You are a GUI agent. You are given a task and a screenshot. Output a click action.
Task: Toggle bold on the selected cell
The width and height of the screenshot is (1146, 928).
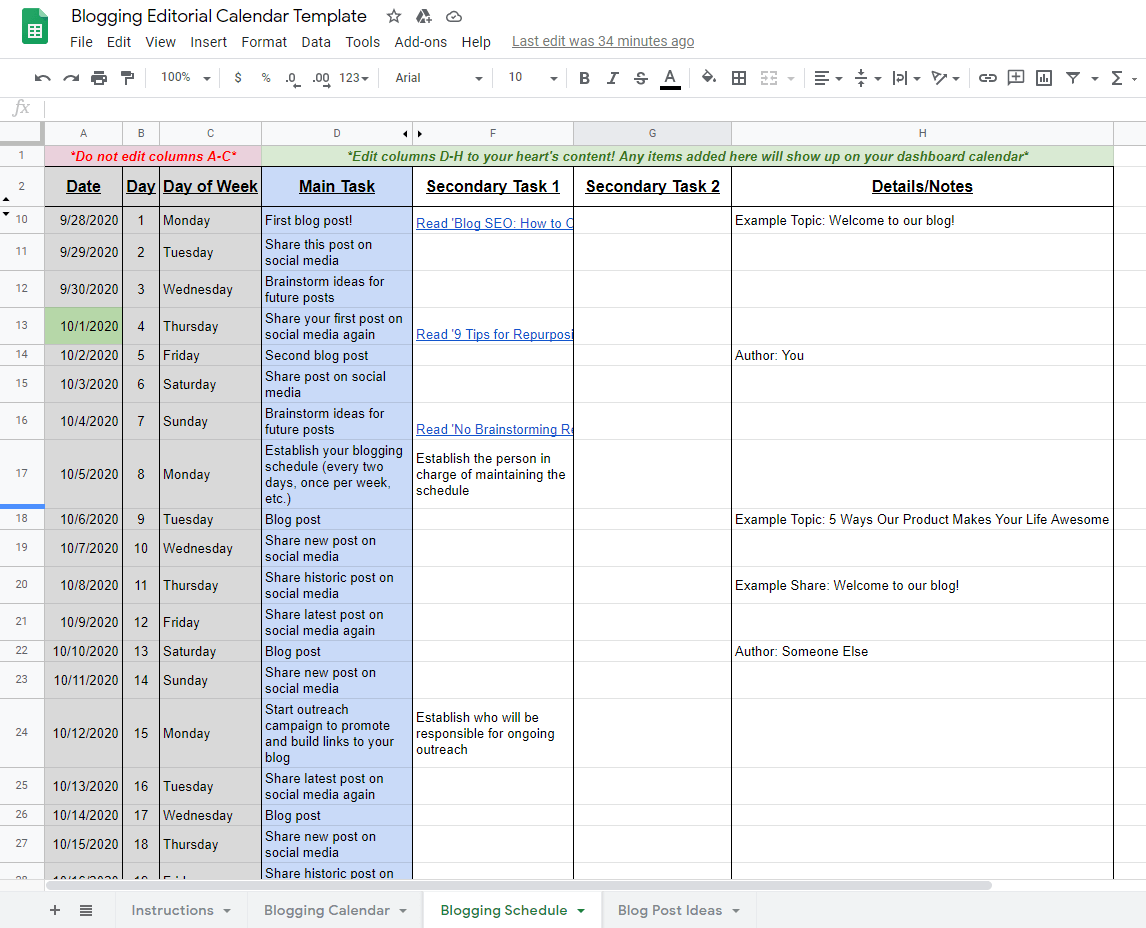tap(584, 77)
